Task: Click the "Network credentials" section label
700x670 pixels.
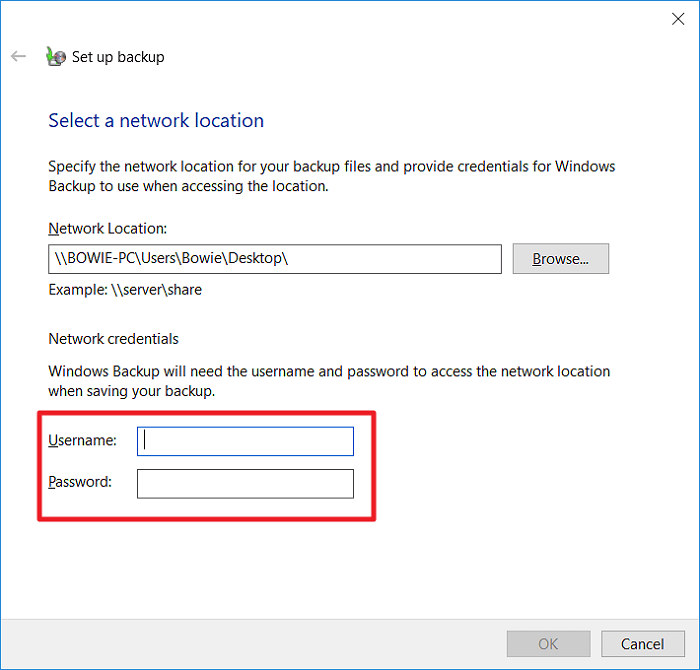Action: coord(113,339)
